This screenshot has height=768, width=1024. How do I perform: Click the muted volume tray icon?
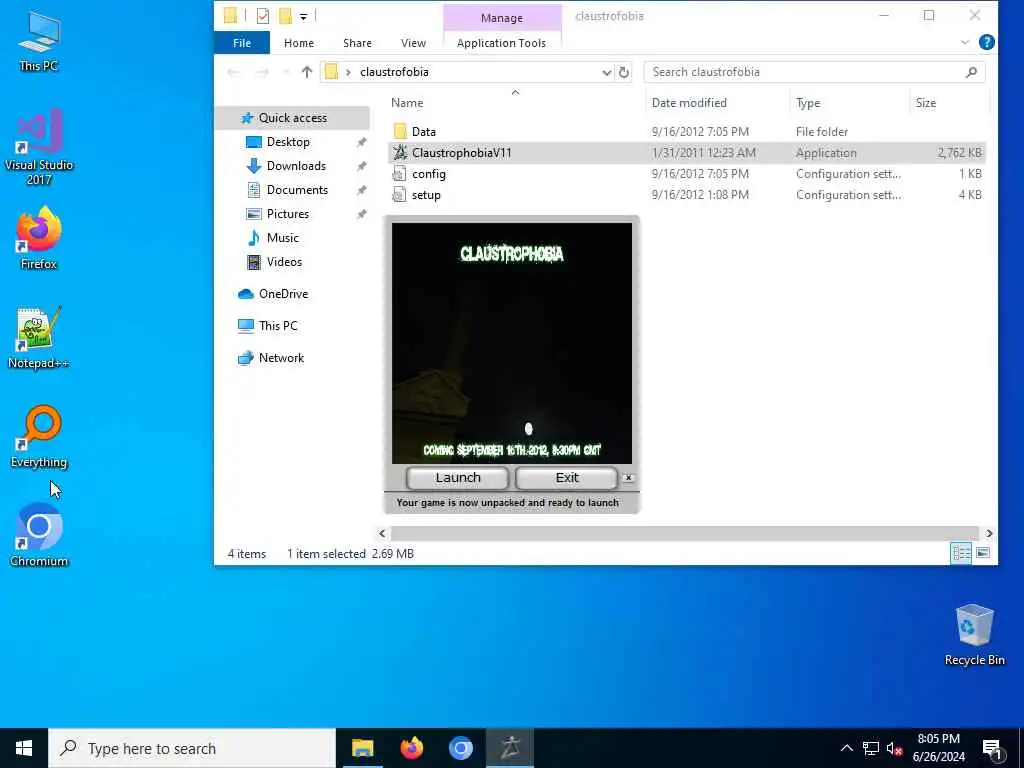pos(894,748)
